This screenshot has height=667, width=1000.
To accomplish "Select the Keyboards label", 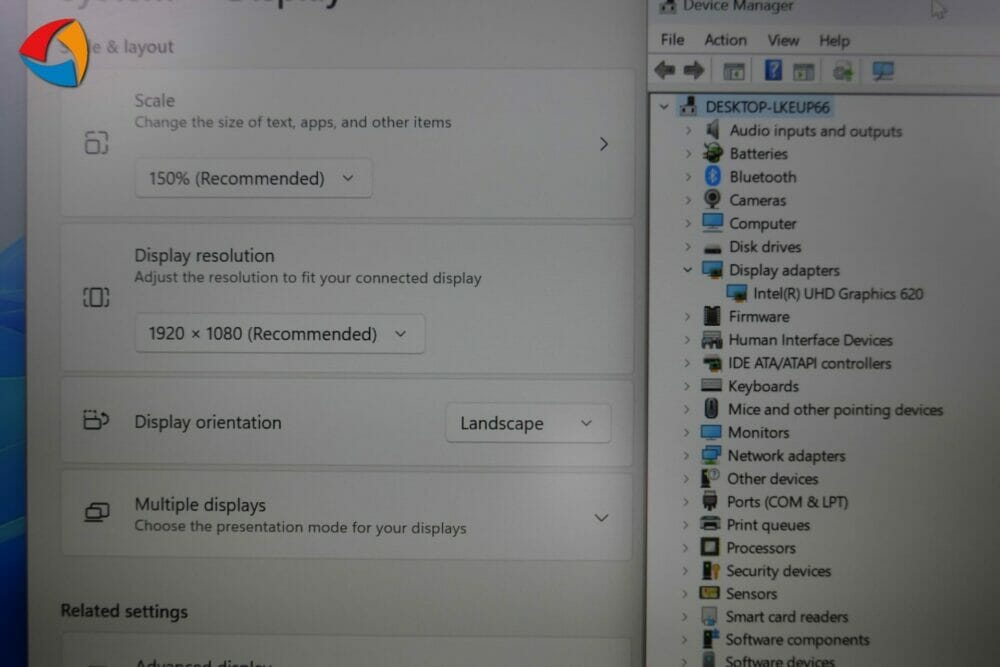I will (763, 386).
